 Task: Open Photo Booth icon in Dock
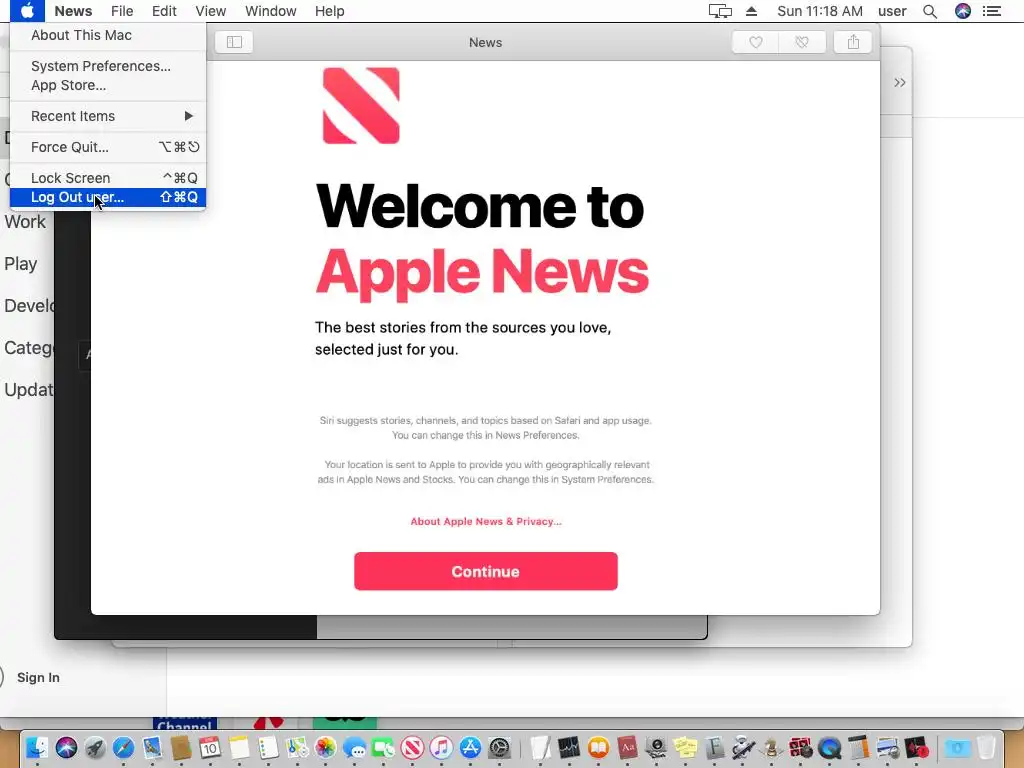click(x=801, y=748)
